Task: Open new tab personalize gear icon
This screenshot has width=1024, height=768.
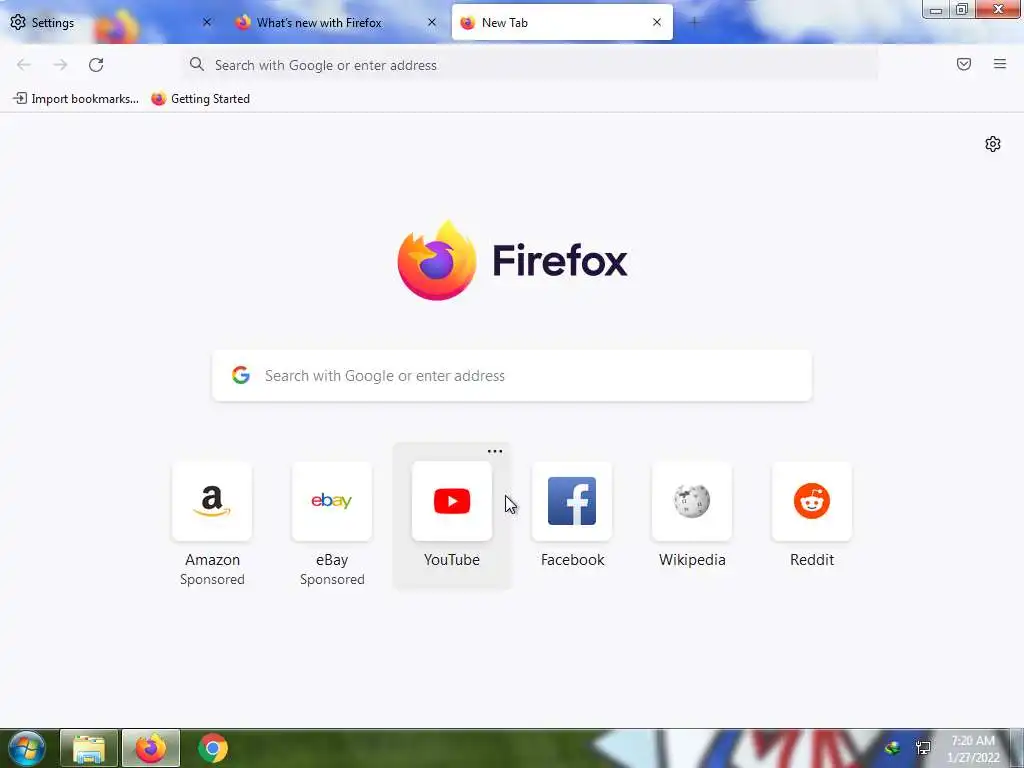Action: pyautogui.click(x=993, y=144)
